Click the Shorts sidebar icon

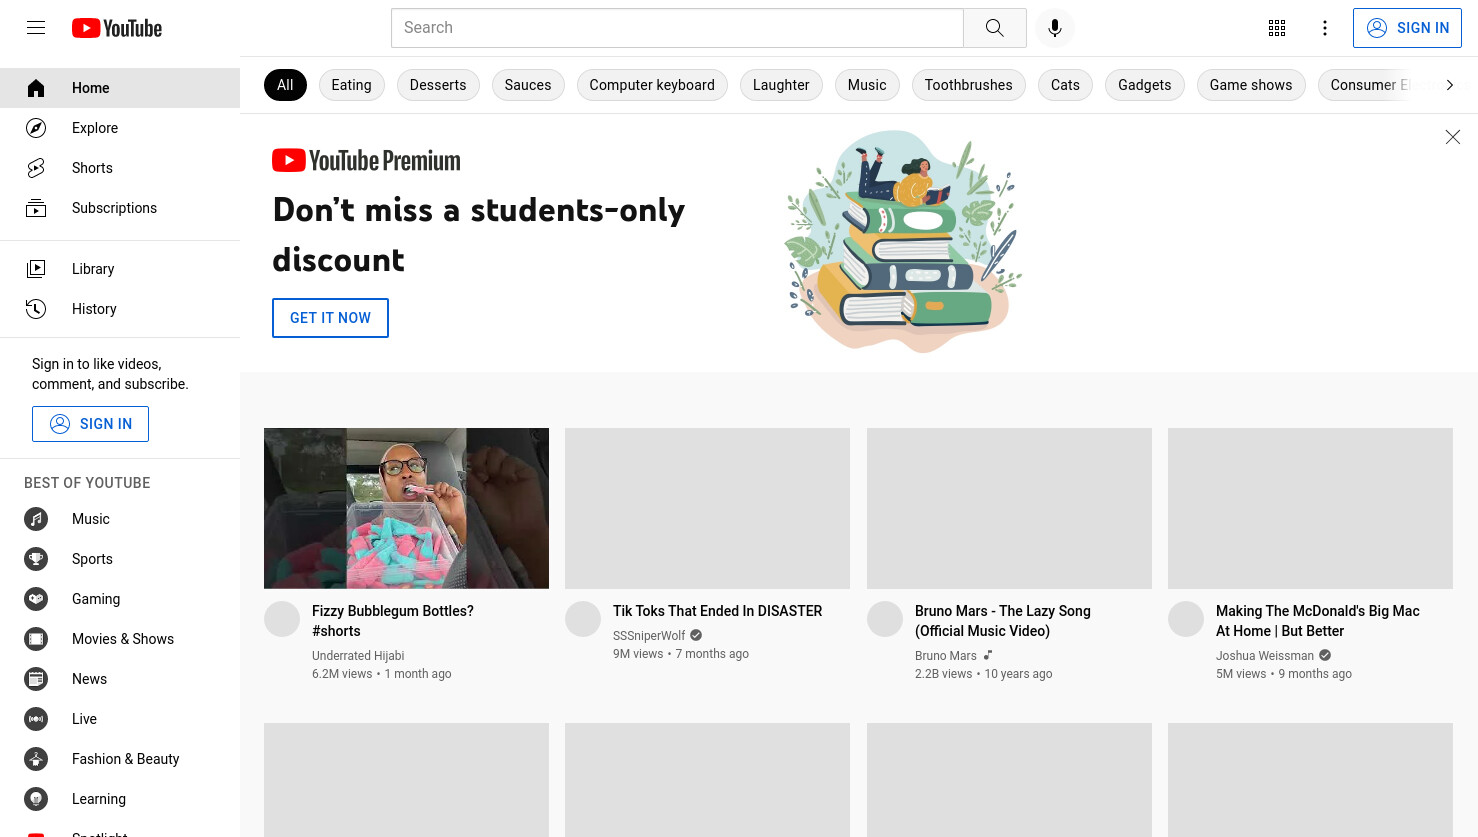point(36,168)
